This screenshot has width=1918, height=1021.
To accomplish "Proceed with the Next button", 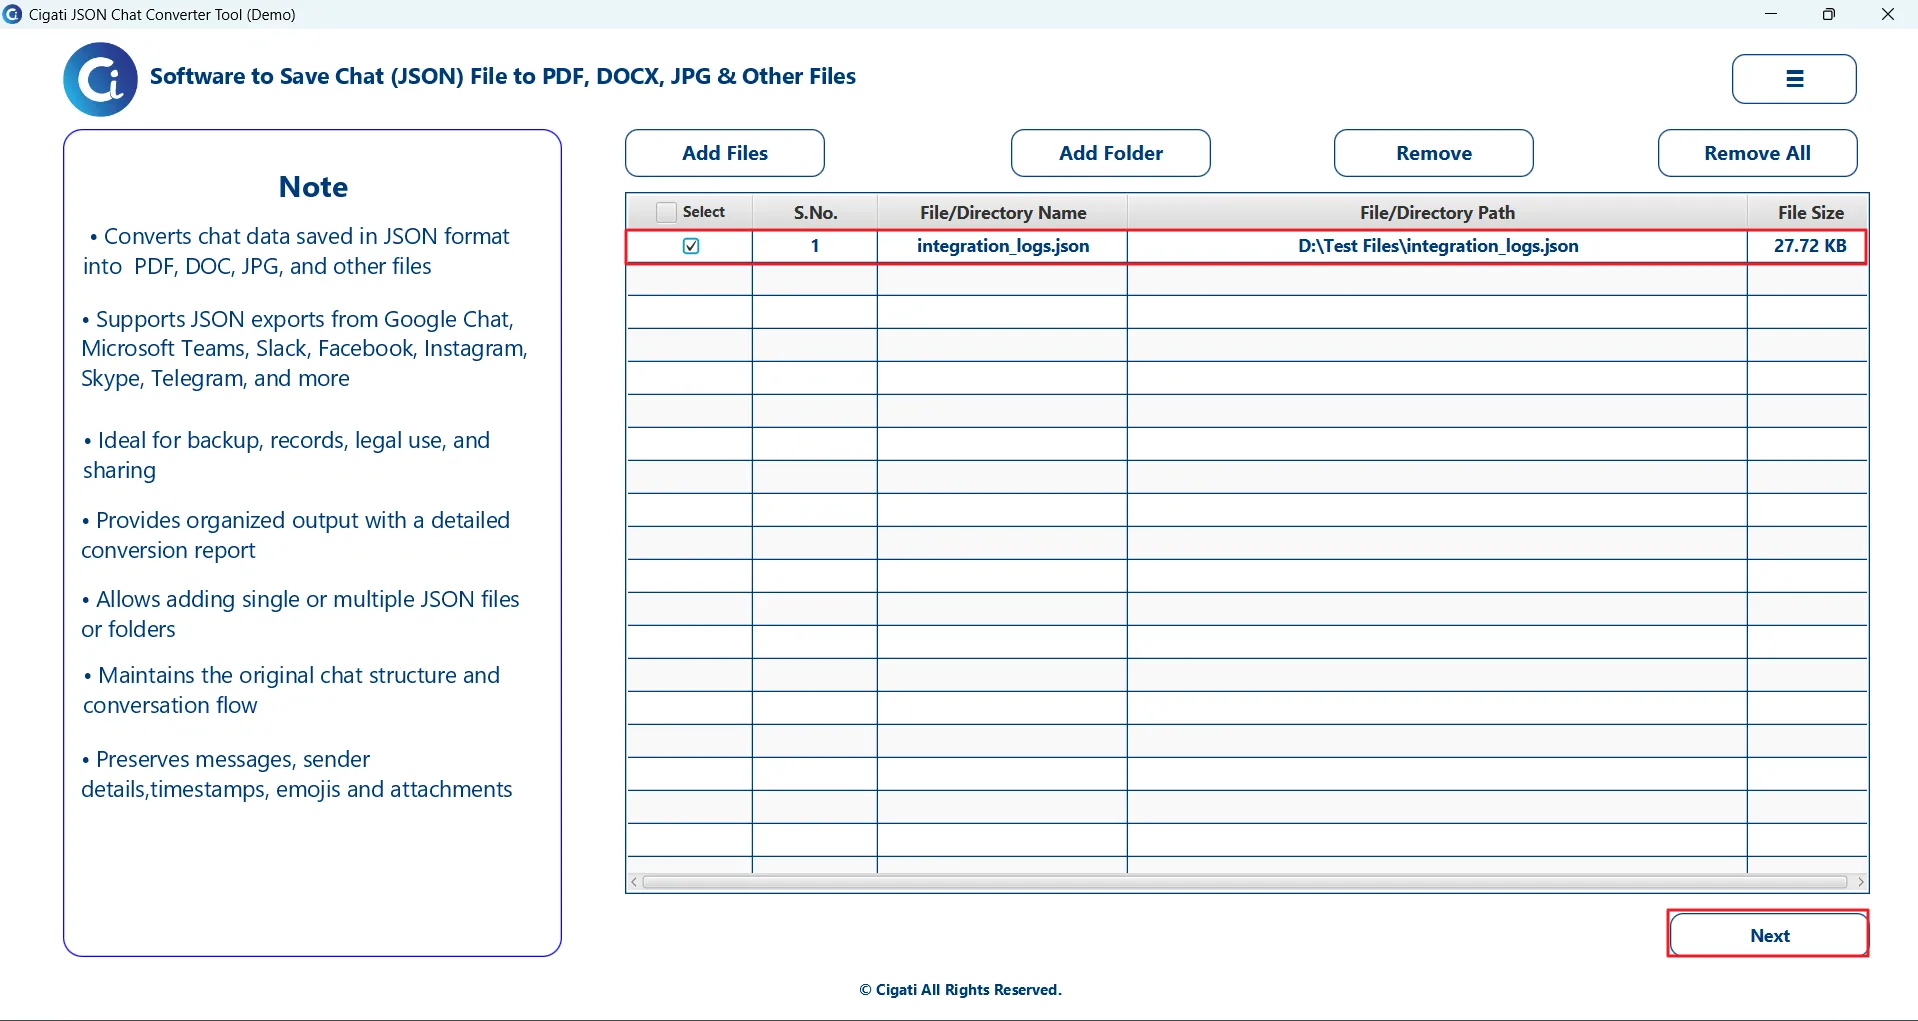I will (x=1768, y=934).
